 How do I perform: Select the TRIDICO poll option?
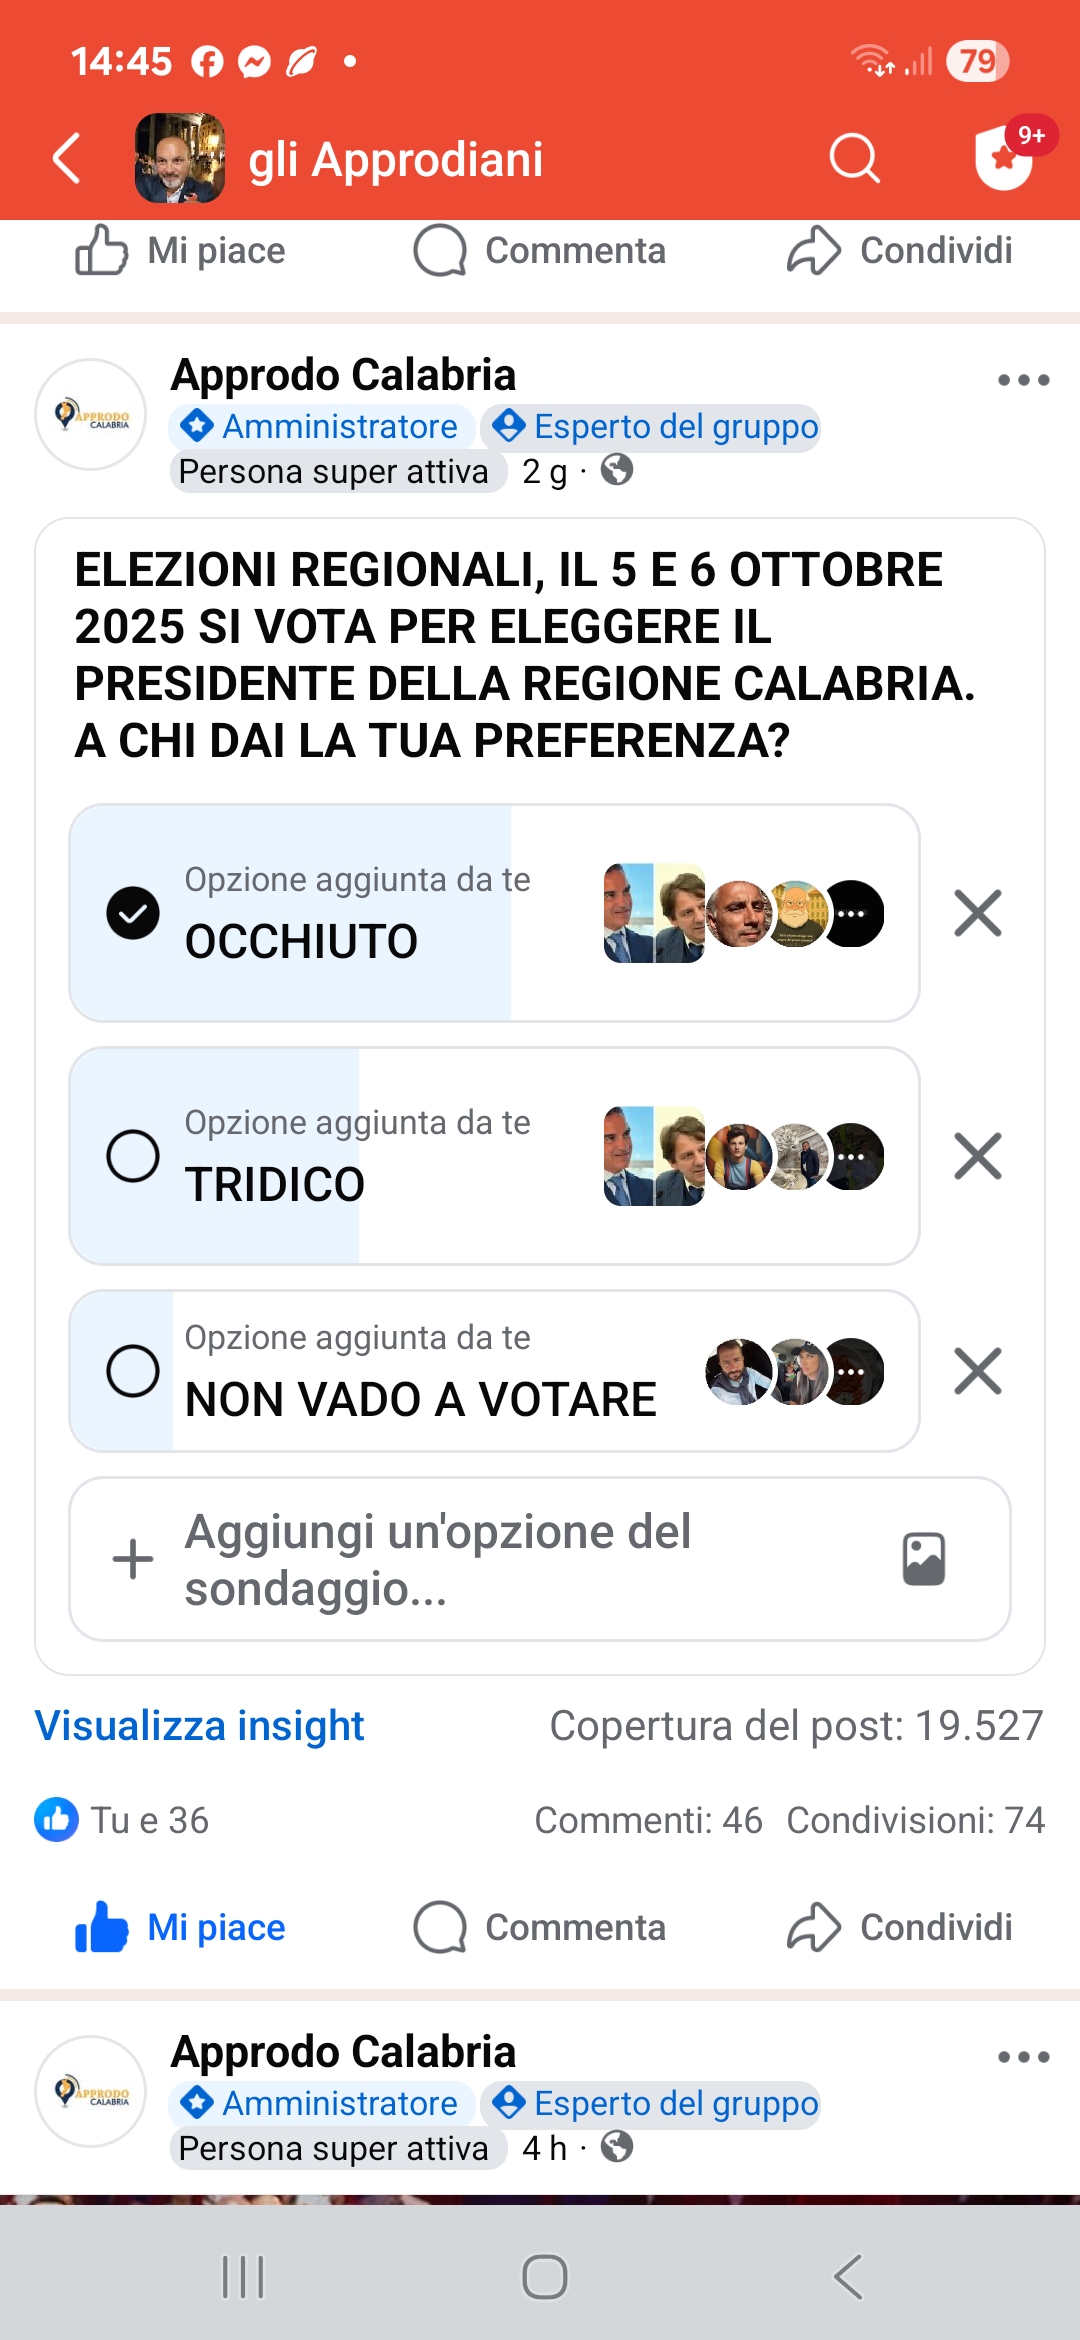tap(133, 1156)
